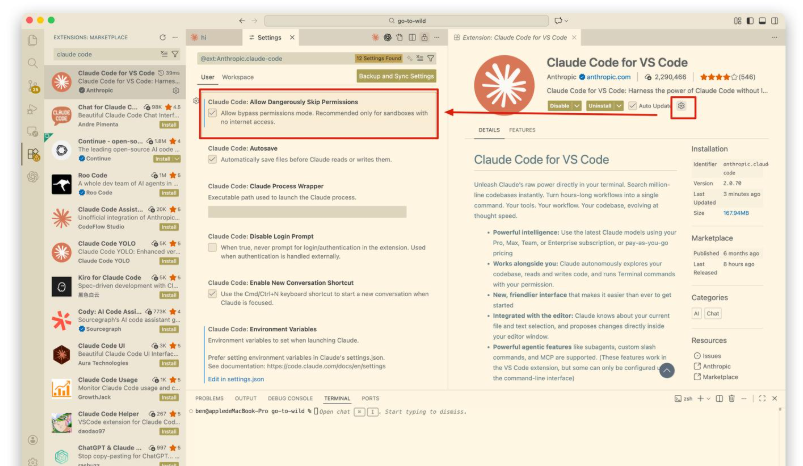Install Chat for Claude Code extension

(169, 124)
